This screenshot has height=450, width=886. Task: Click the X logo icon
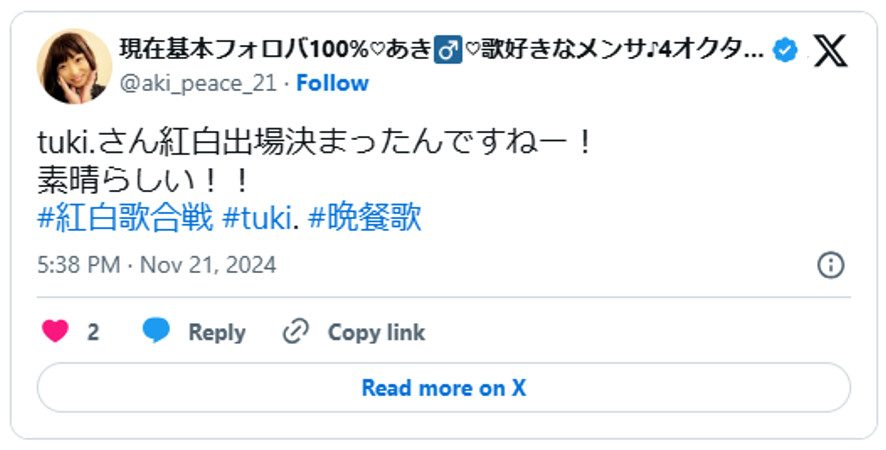[x=830, y=49]
